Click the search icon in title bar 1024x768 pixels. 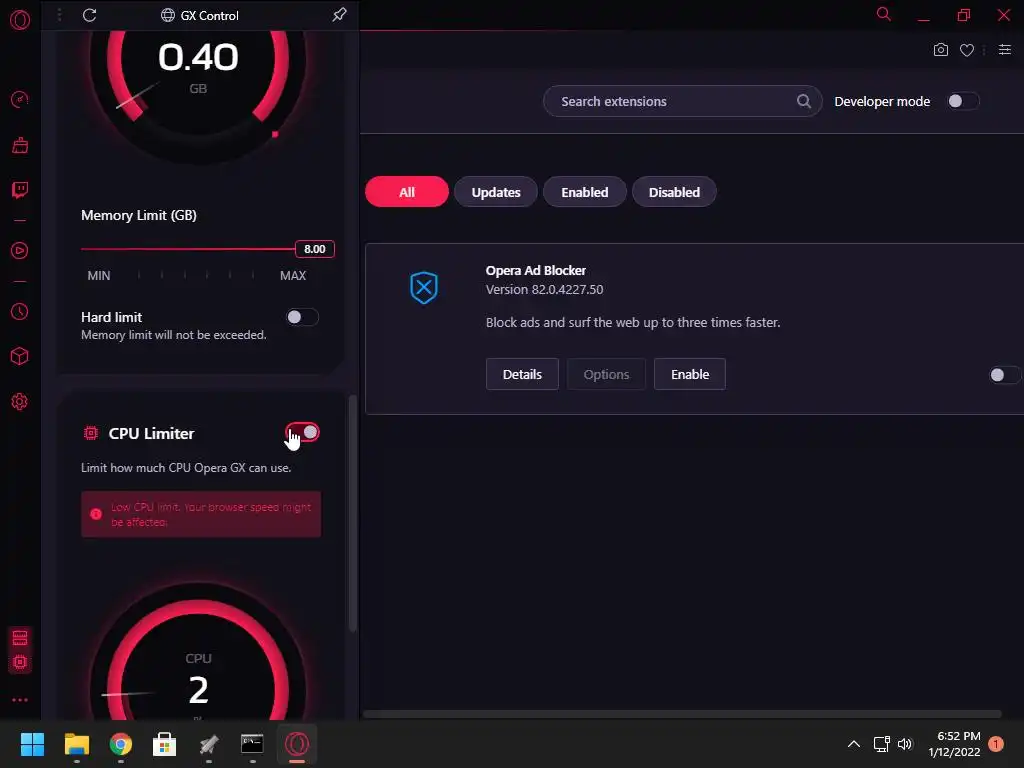tap(883, 14)
